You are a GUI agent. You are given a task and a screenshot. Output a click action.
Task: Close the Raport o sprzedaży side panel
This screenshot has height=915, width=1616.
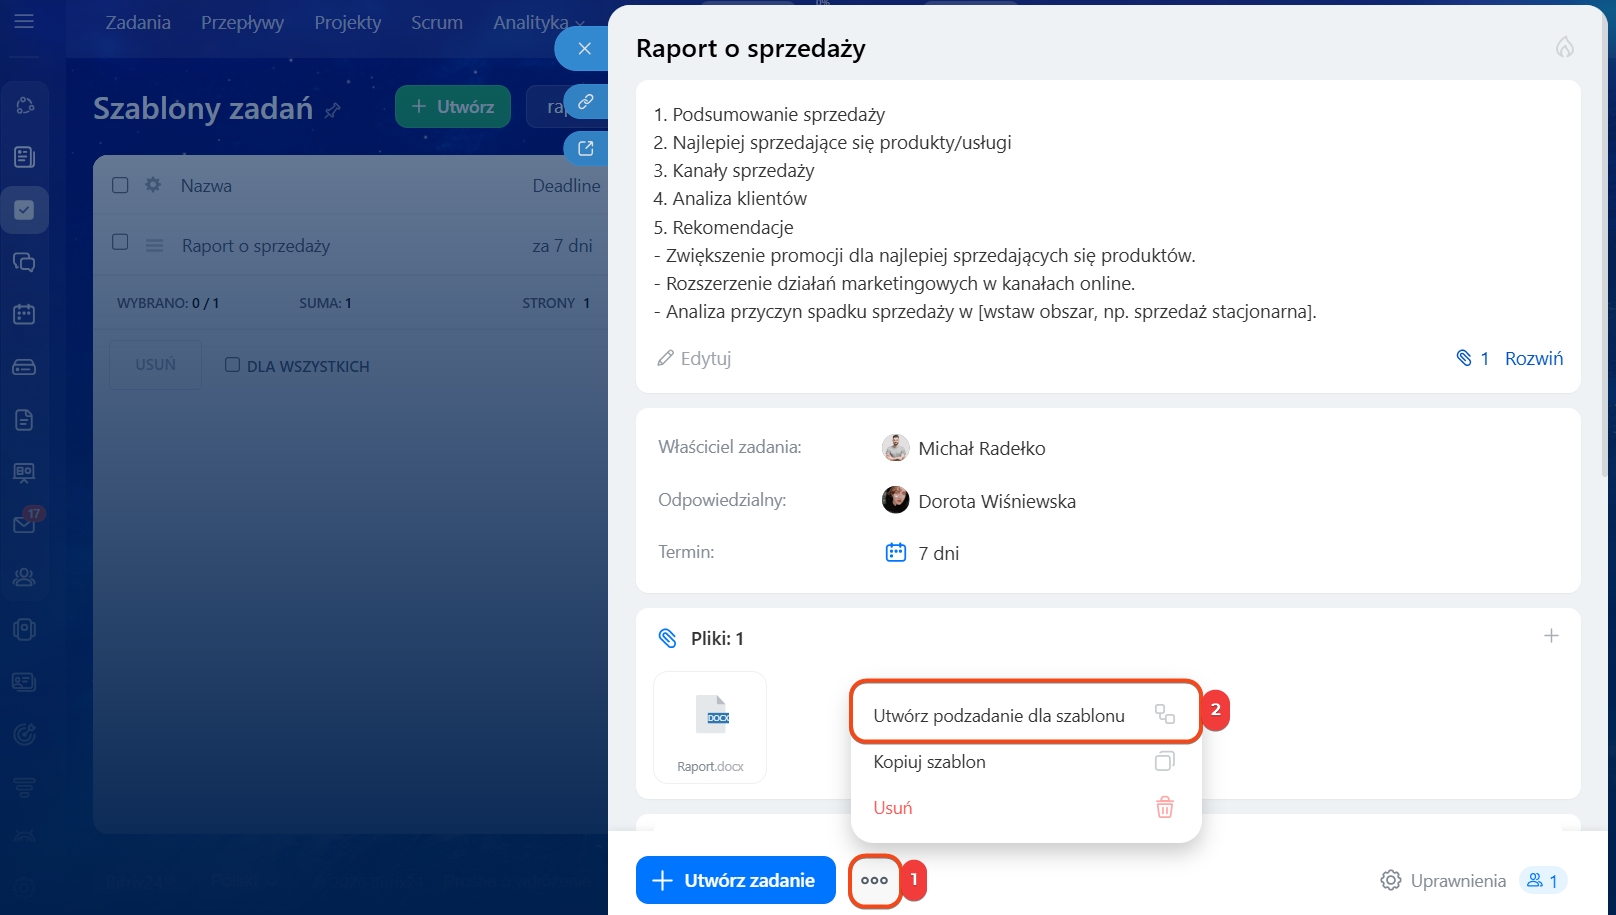[584, 48]
